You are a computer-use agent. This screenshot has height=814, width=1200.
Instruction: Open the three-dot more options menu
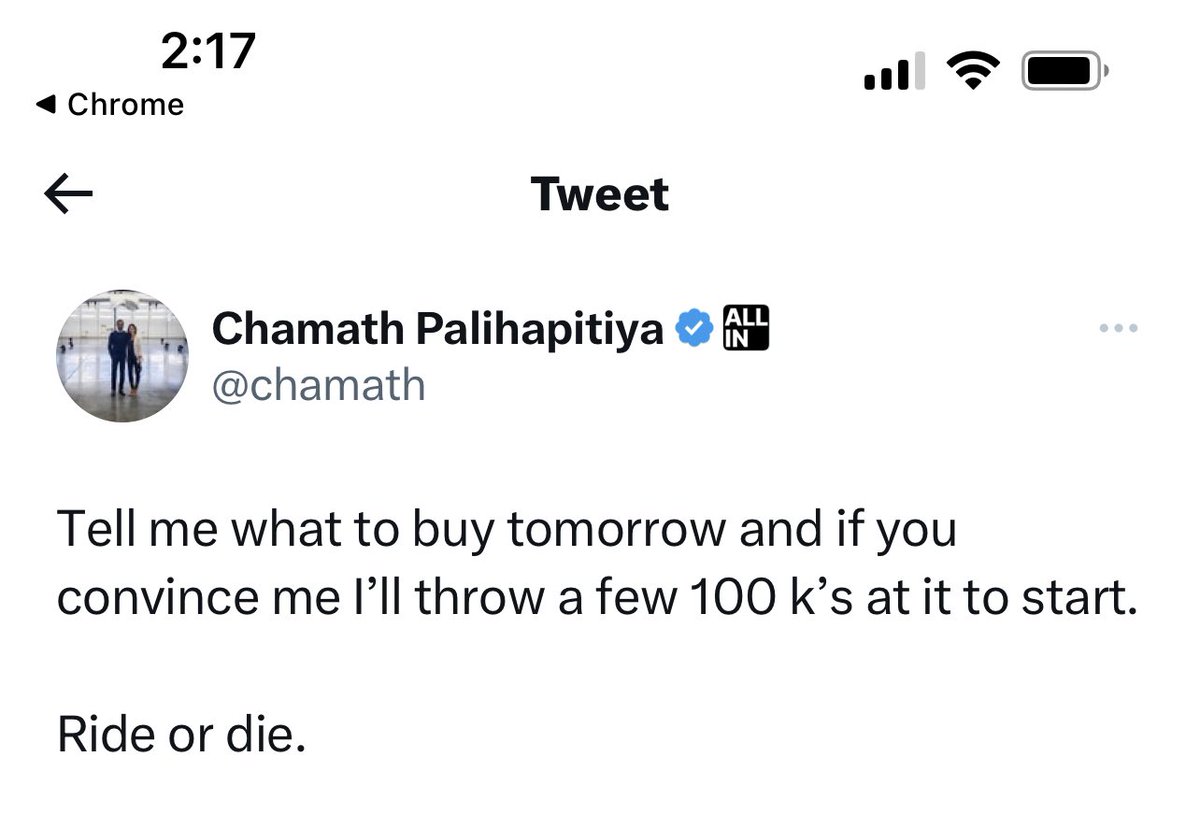point(1118,328)
